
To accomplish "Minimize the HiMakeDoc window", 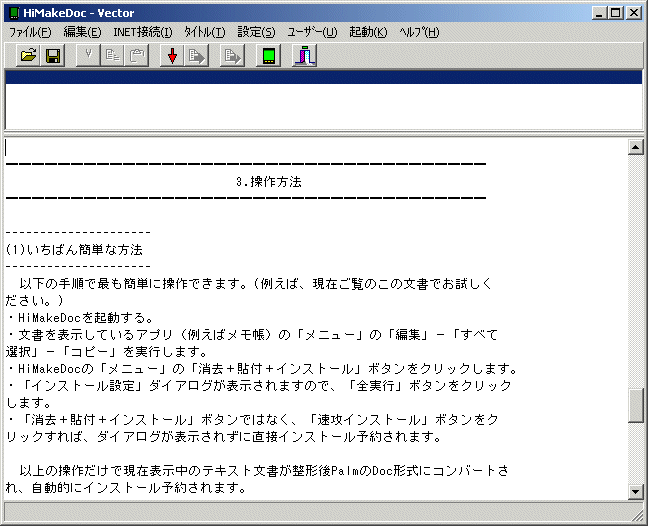I will pyautogui.click(x=600, y=13).
